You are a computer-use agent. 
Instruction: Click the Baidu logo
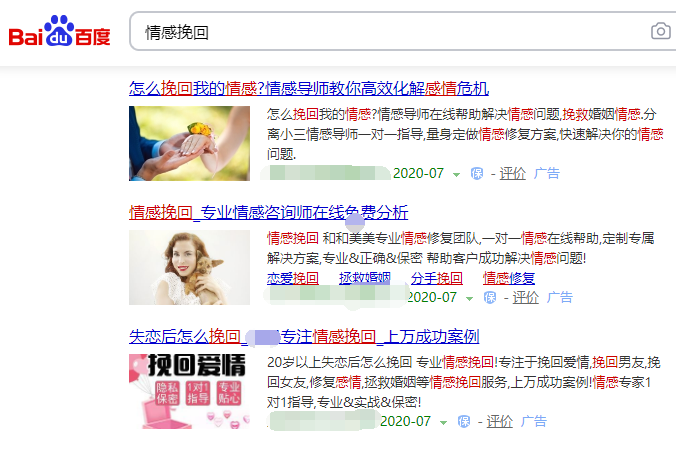click(x=59, y=31)
